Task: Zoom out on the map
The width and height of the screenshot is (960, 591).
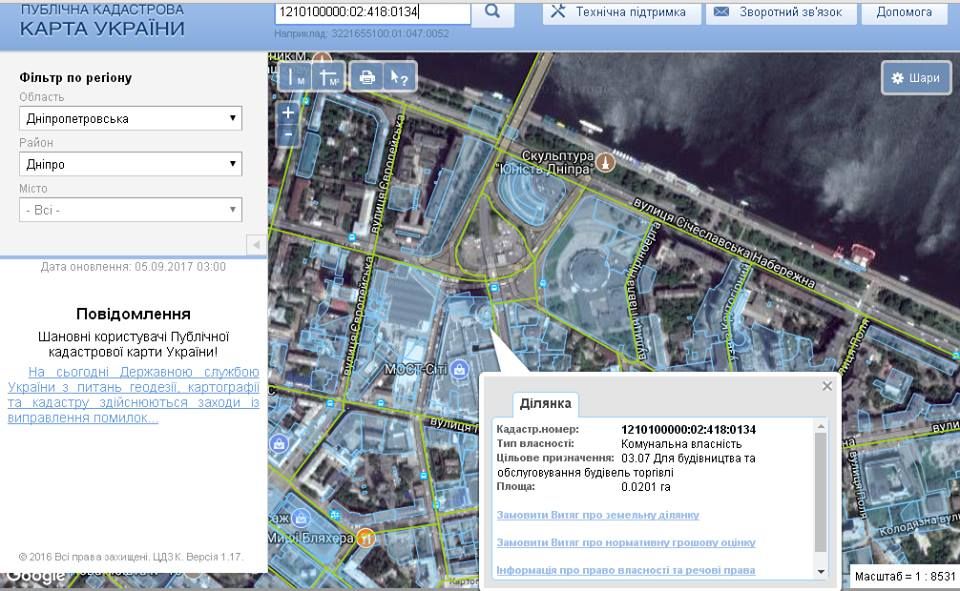Action: (x=288, y=134)
